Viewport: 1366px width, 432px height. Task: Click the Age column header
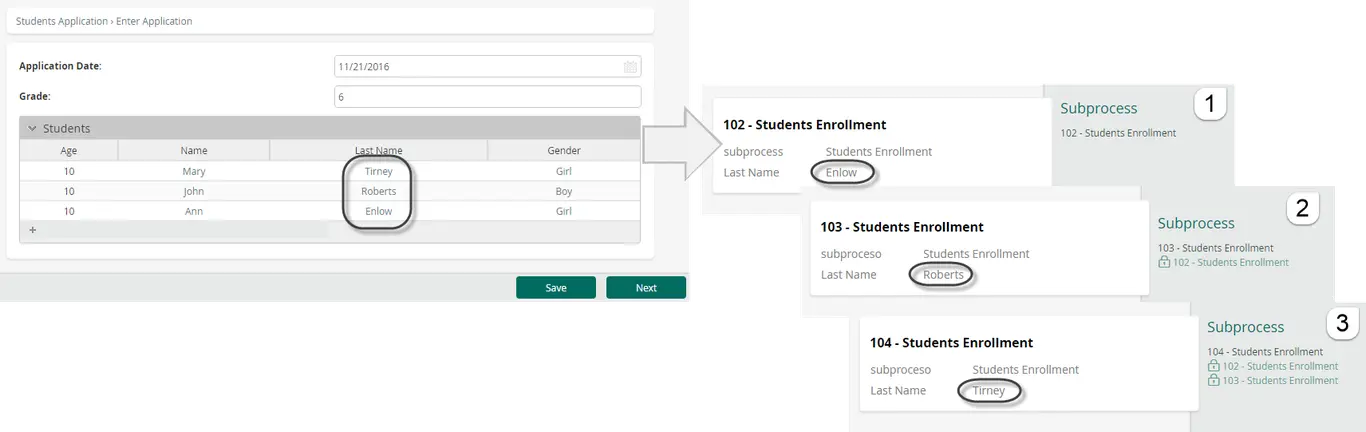[69, 150]
